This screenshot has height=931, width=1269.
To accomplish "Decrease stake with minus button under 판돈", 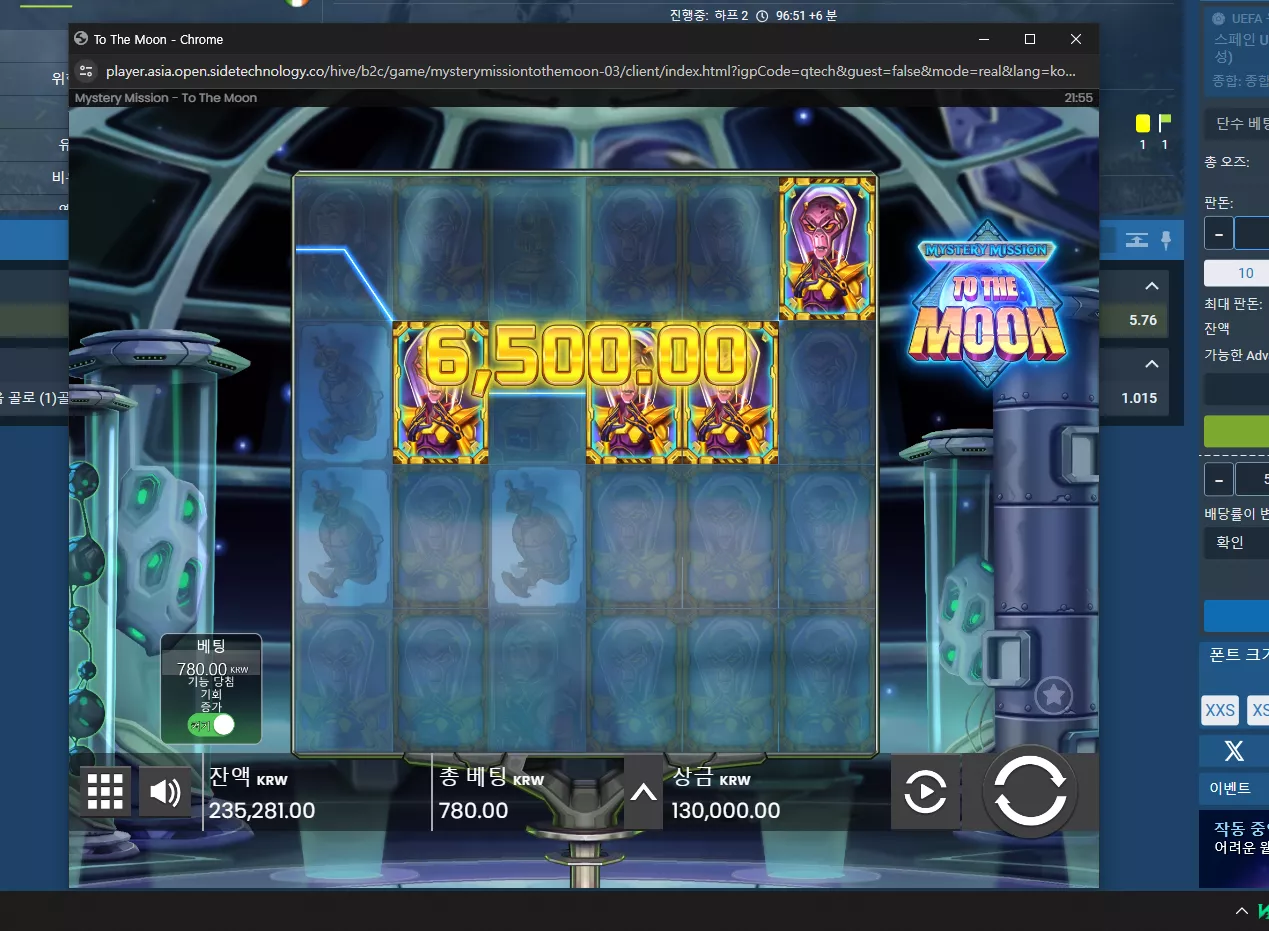I will click(x=1218, y=233).
